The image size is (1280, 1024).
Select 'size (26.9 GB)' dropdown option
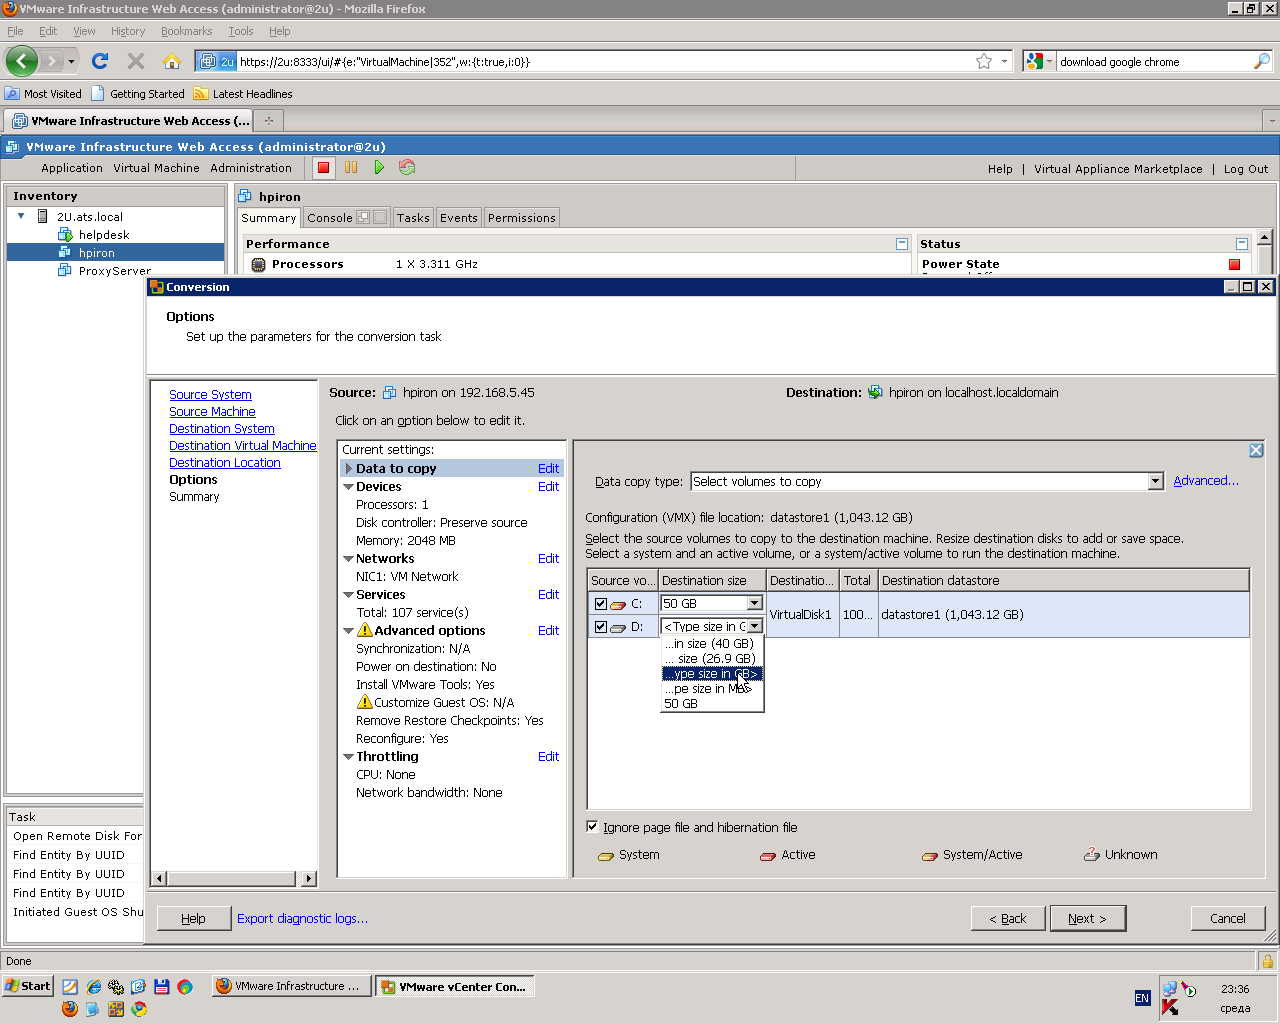click(712, 659)
